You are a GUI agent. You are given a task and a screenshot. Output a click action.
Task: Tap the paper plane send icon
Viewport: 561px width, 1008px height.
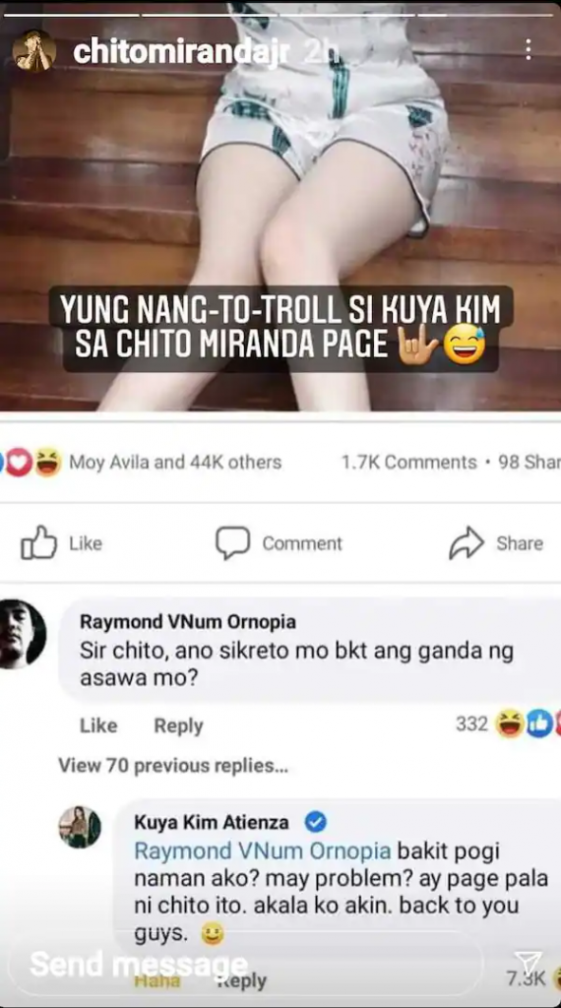tap(528, 961)
